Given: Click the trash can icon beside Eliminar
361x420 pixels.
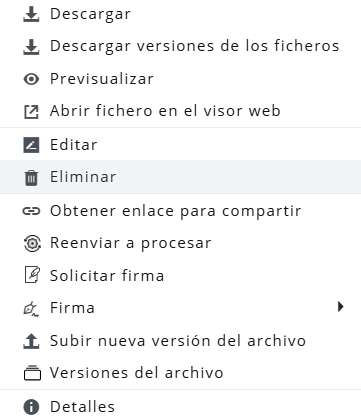Looking at the screenshot, I should [x=31, y=177].
